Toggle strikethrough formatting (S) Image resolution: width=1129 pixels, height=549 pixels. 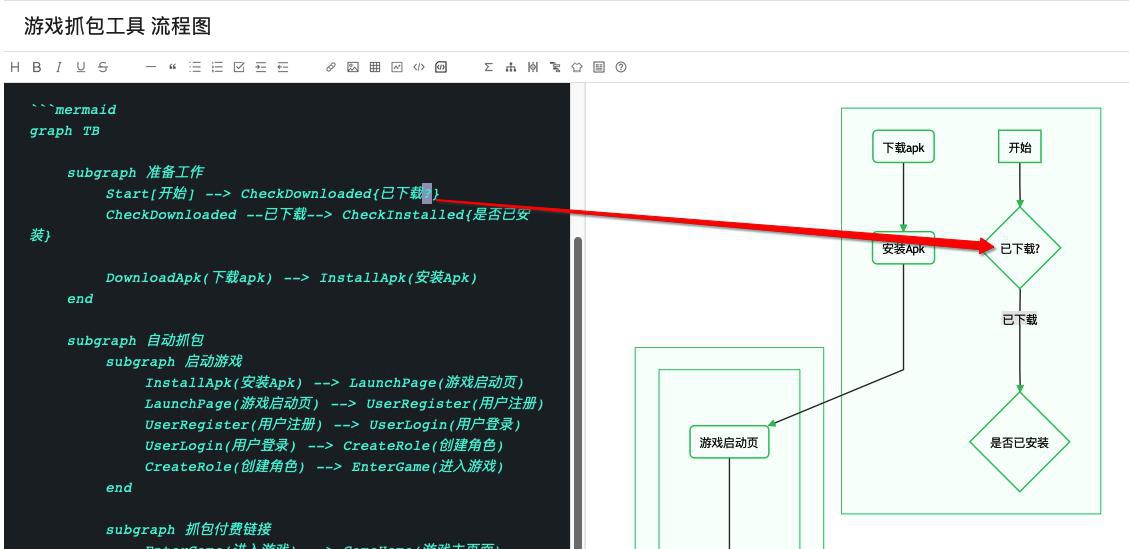103,67
